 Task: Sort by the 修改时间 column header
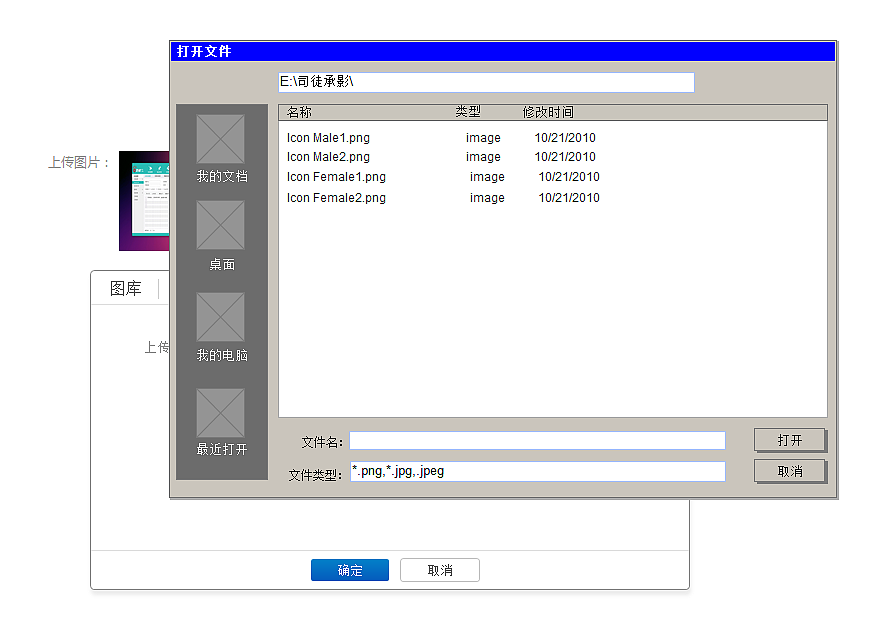(x=548, y=112)
